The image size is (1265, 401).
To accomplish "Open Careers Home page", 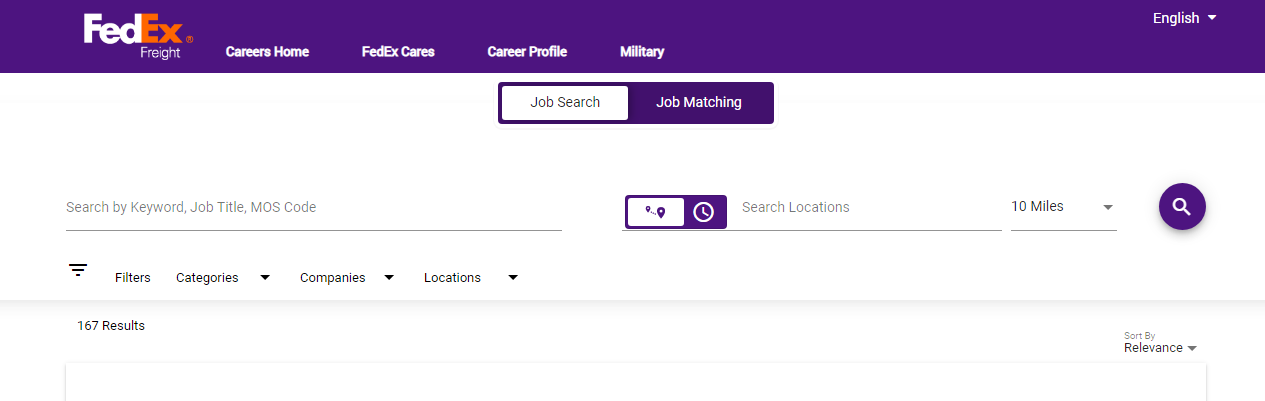I will coord(267,52).
